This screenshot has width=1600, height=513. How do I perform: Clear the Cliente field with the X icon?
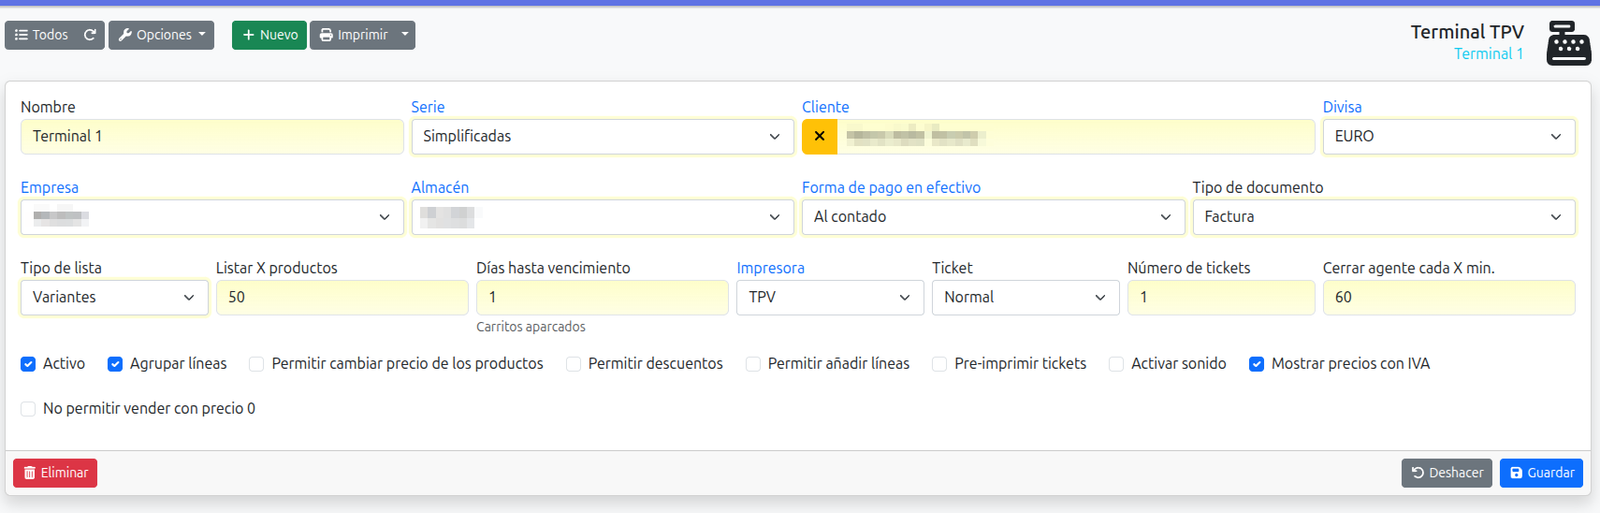click(819, 136)
